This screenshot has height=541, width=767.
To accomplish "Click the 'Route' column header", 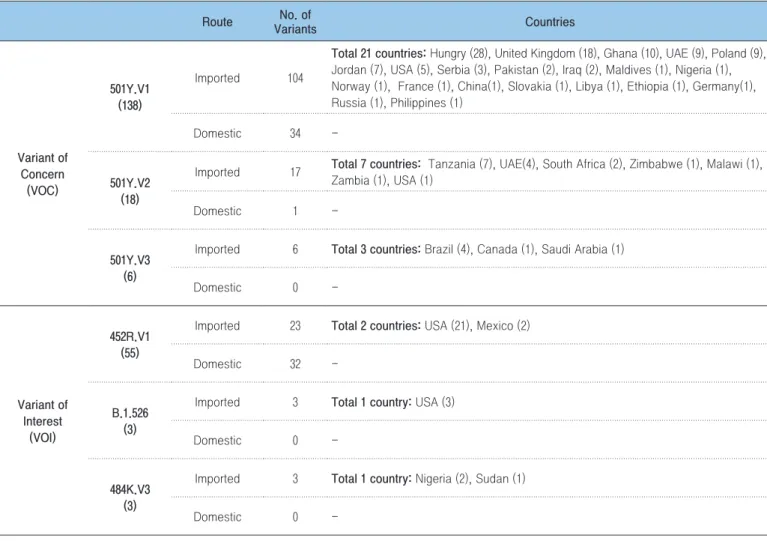I will (217, 22).
